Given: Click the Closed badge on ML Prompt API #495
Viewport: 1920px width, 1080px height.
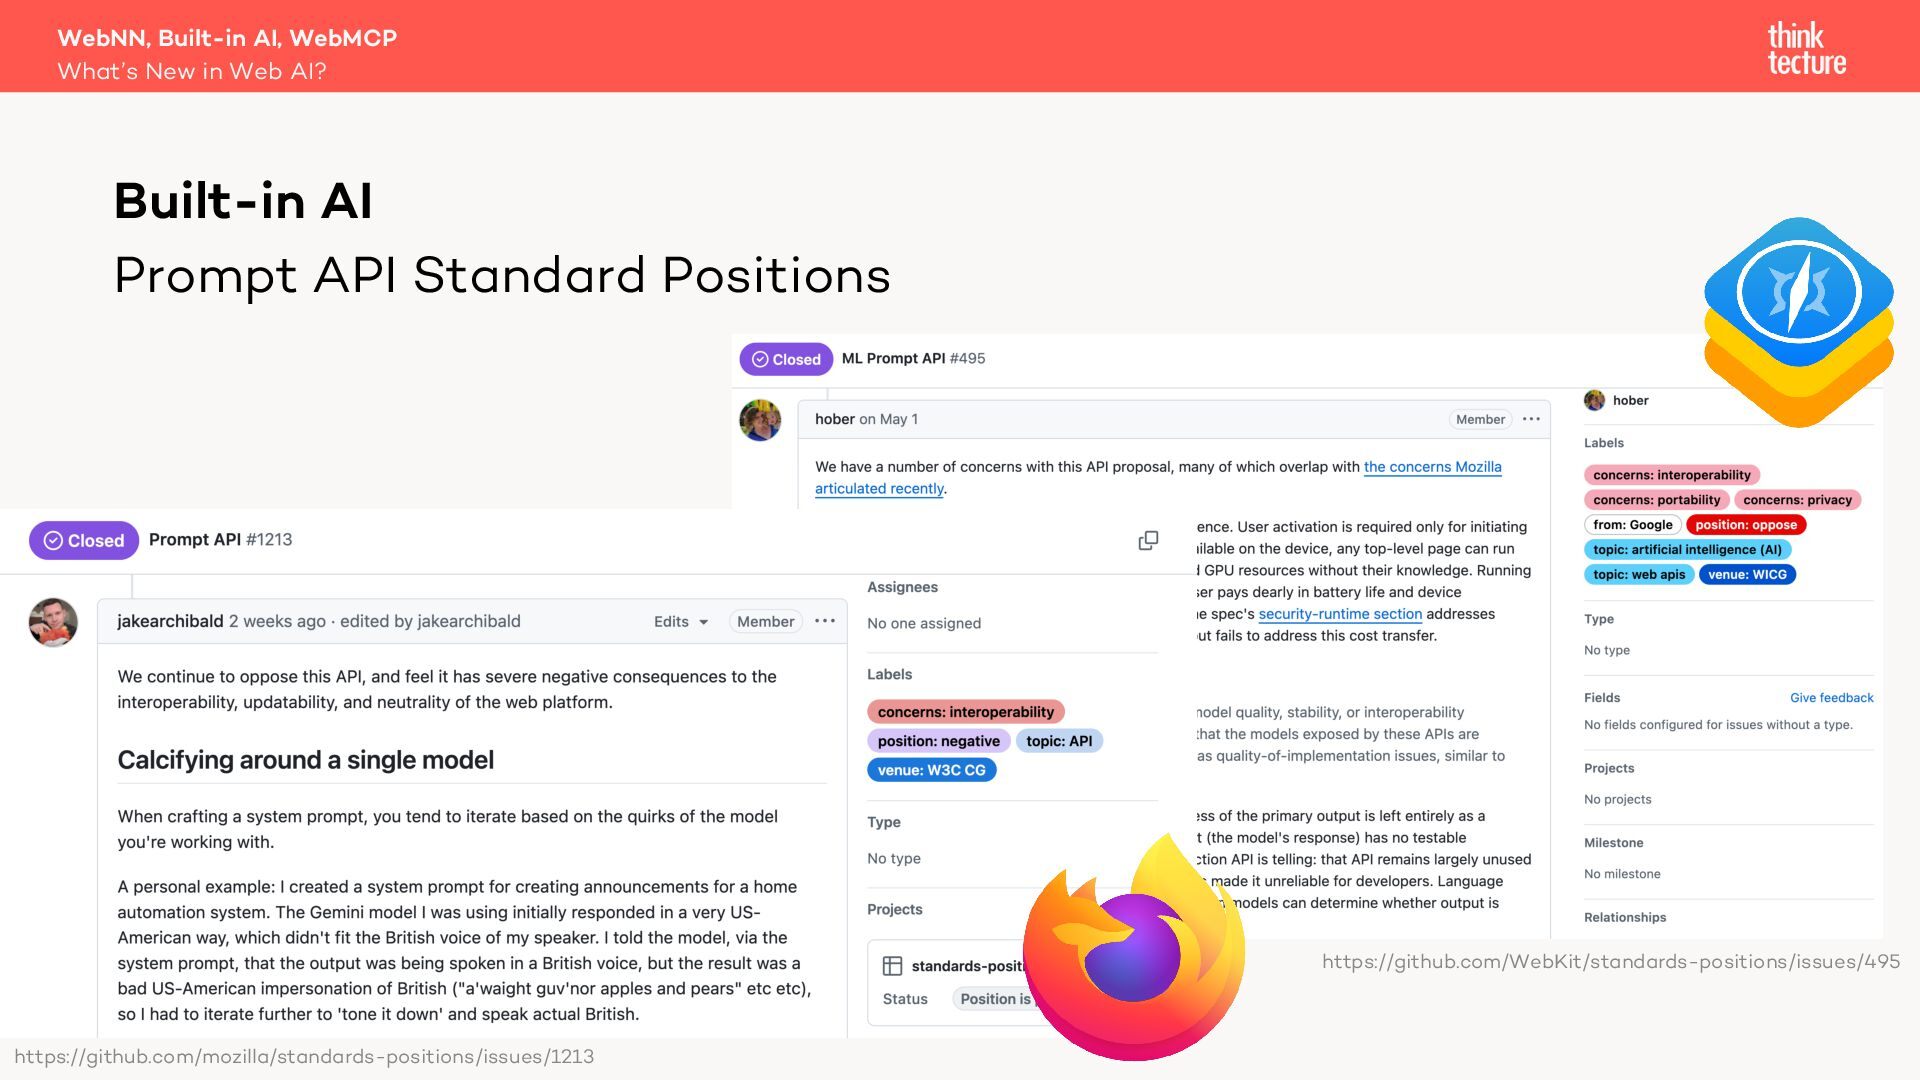Looking at the screenshot, I should 786,359.
